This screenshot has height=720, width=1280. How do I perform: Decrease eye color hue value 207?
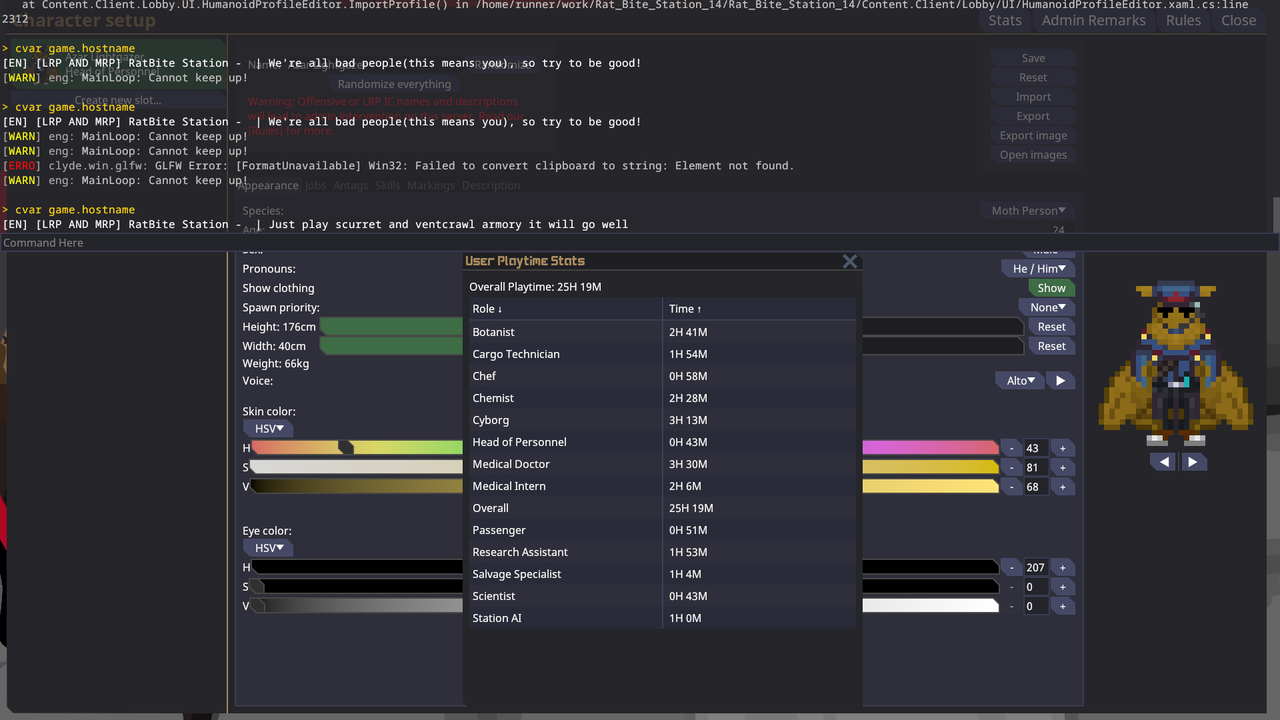(x=1012, y=567)
